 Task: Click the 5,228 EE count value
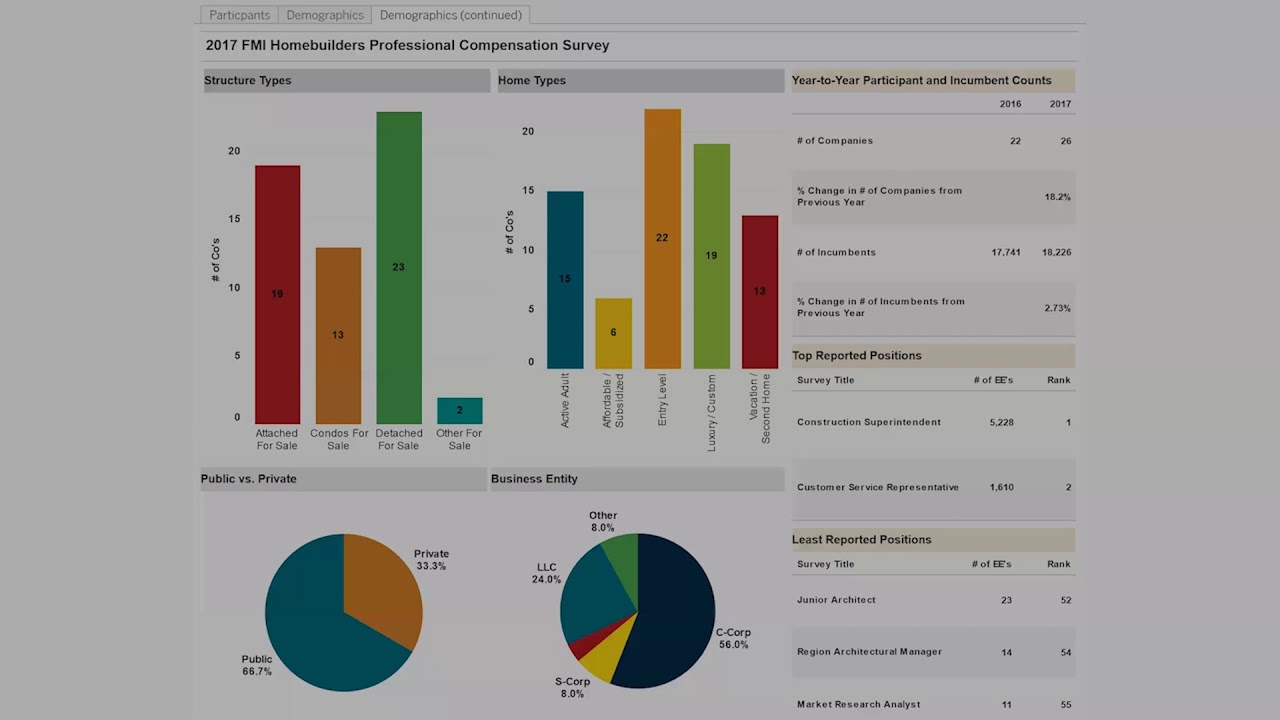coord(1001,422)
